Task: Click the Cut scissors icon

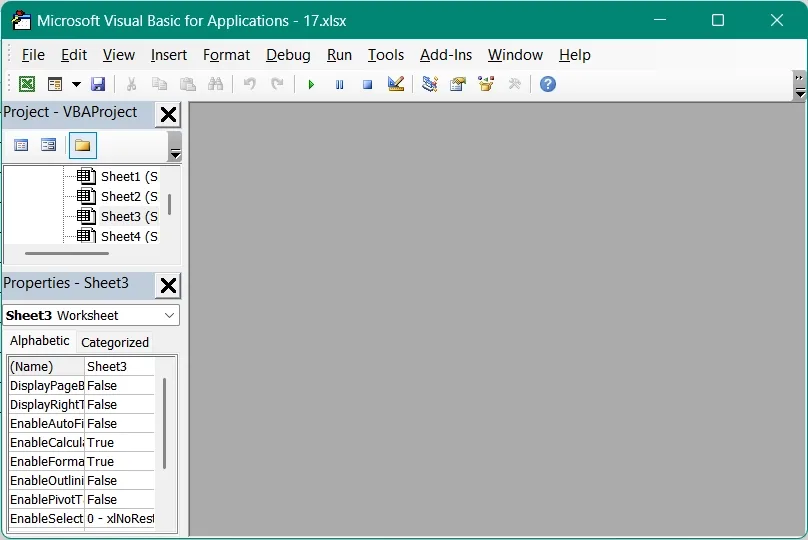Action: 131,84
